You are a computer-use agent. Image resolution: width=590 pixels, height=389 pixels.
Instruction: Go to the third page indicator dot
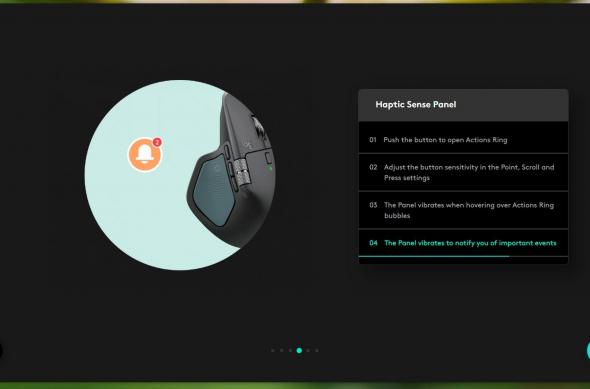coord(290,350)
